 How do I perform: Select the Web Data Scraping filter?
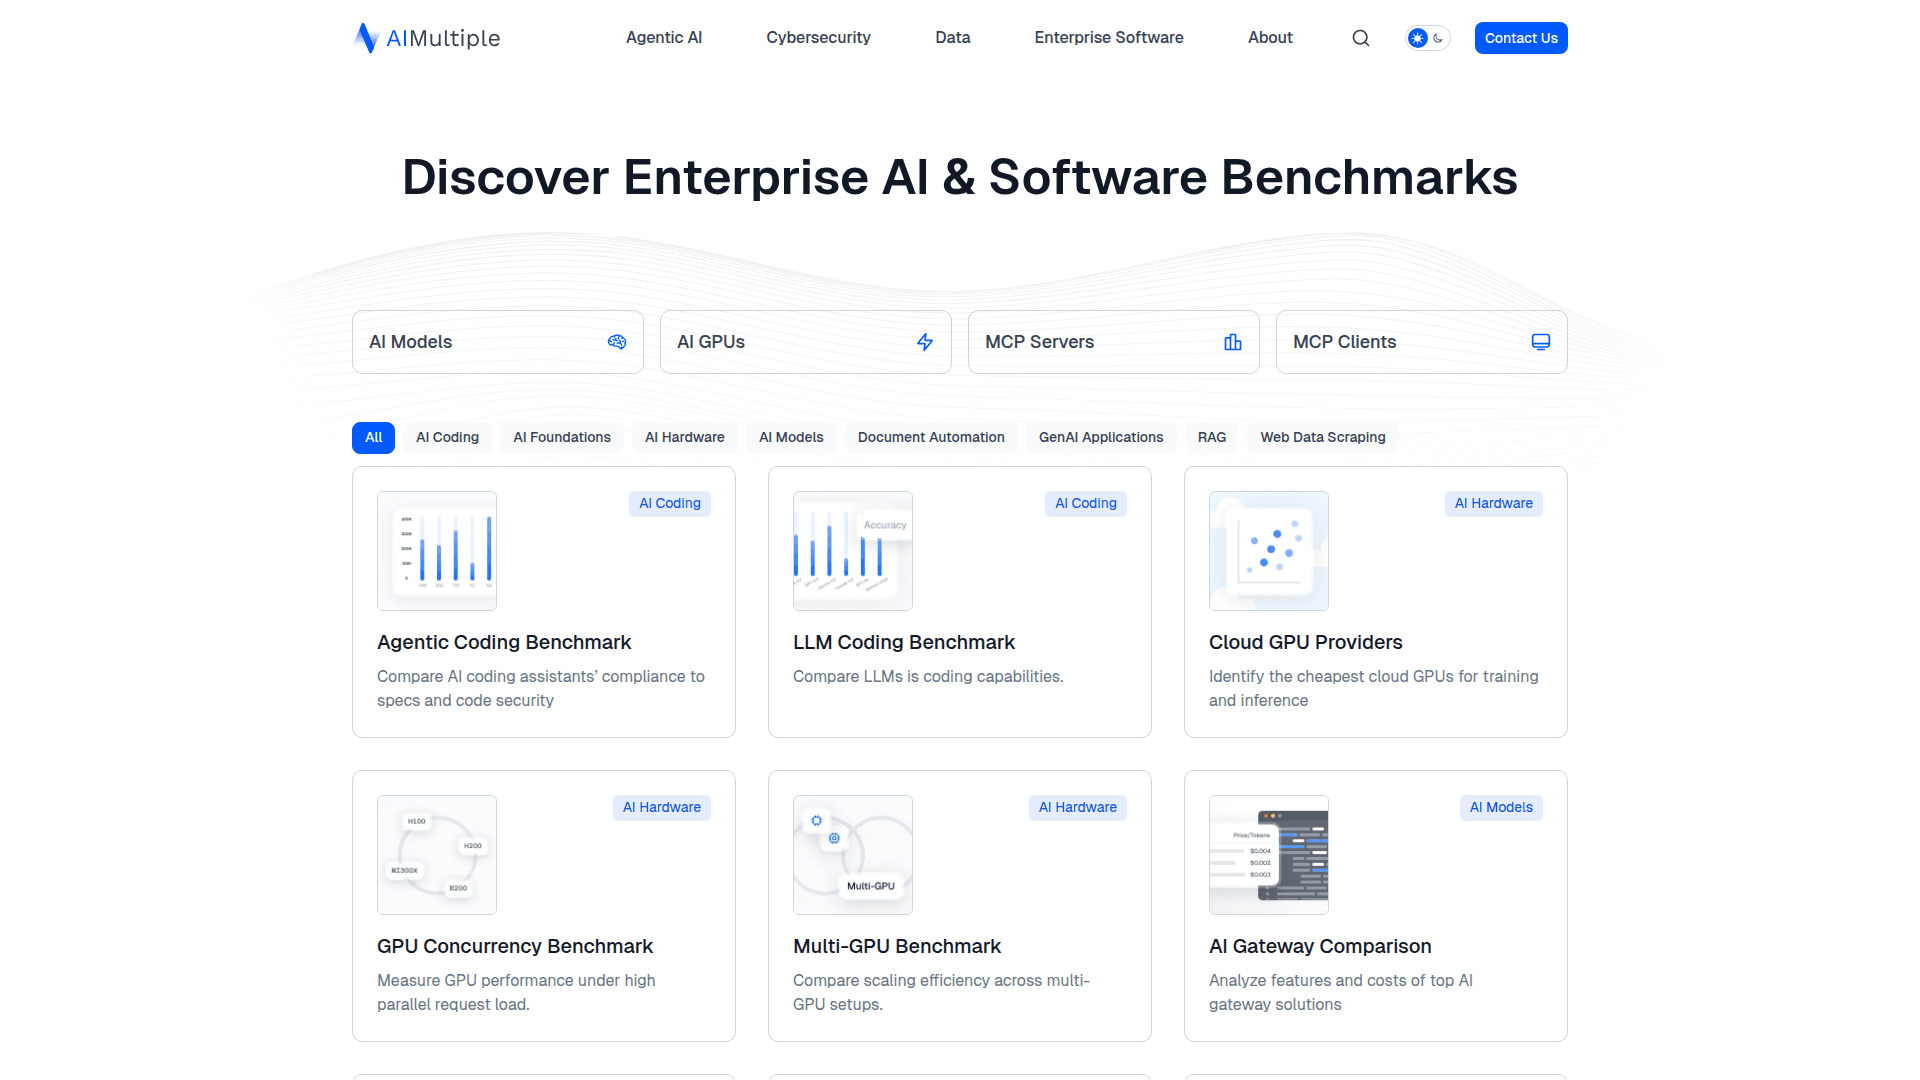point(1322,437)
